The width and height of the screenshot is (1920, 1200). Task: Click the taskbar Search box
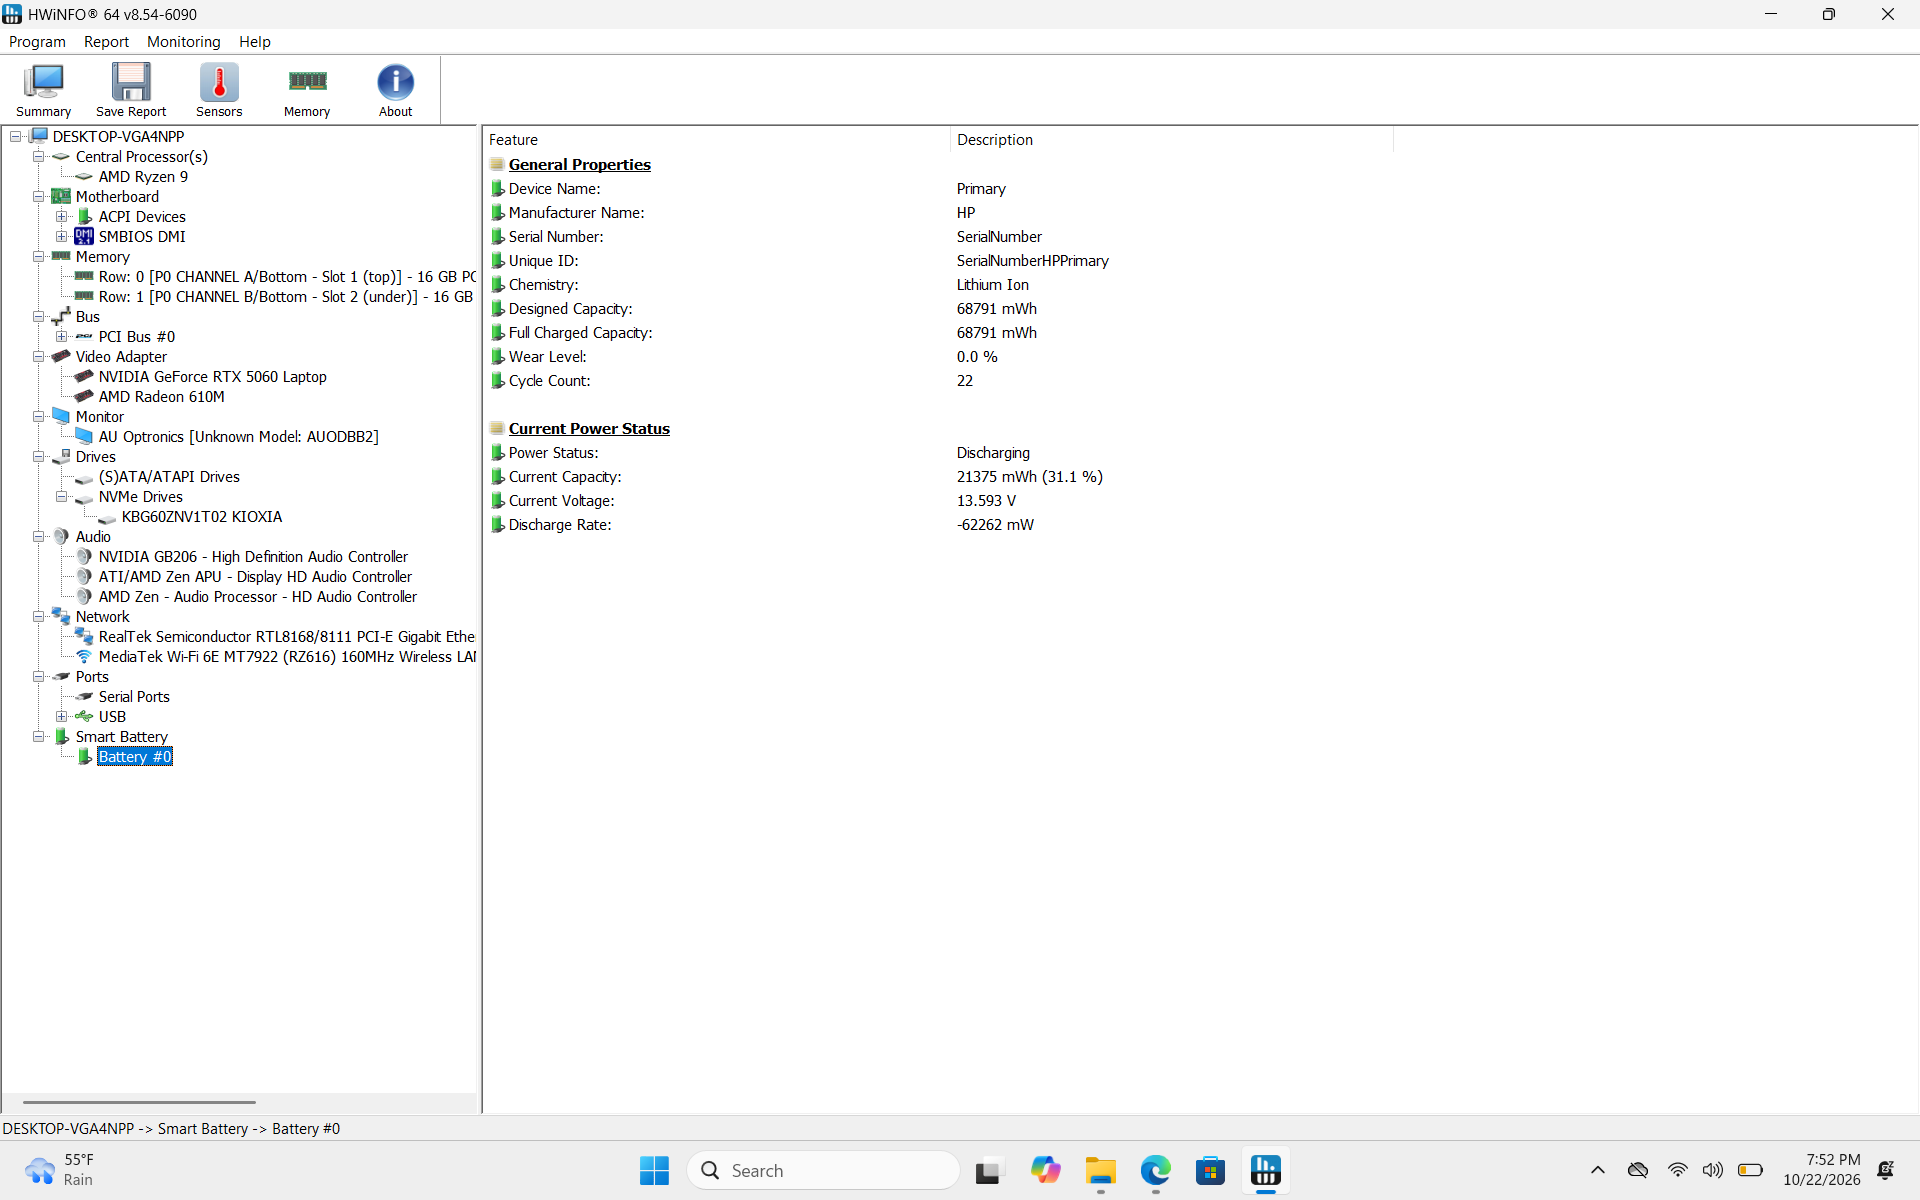click(x=823, y=1170)
